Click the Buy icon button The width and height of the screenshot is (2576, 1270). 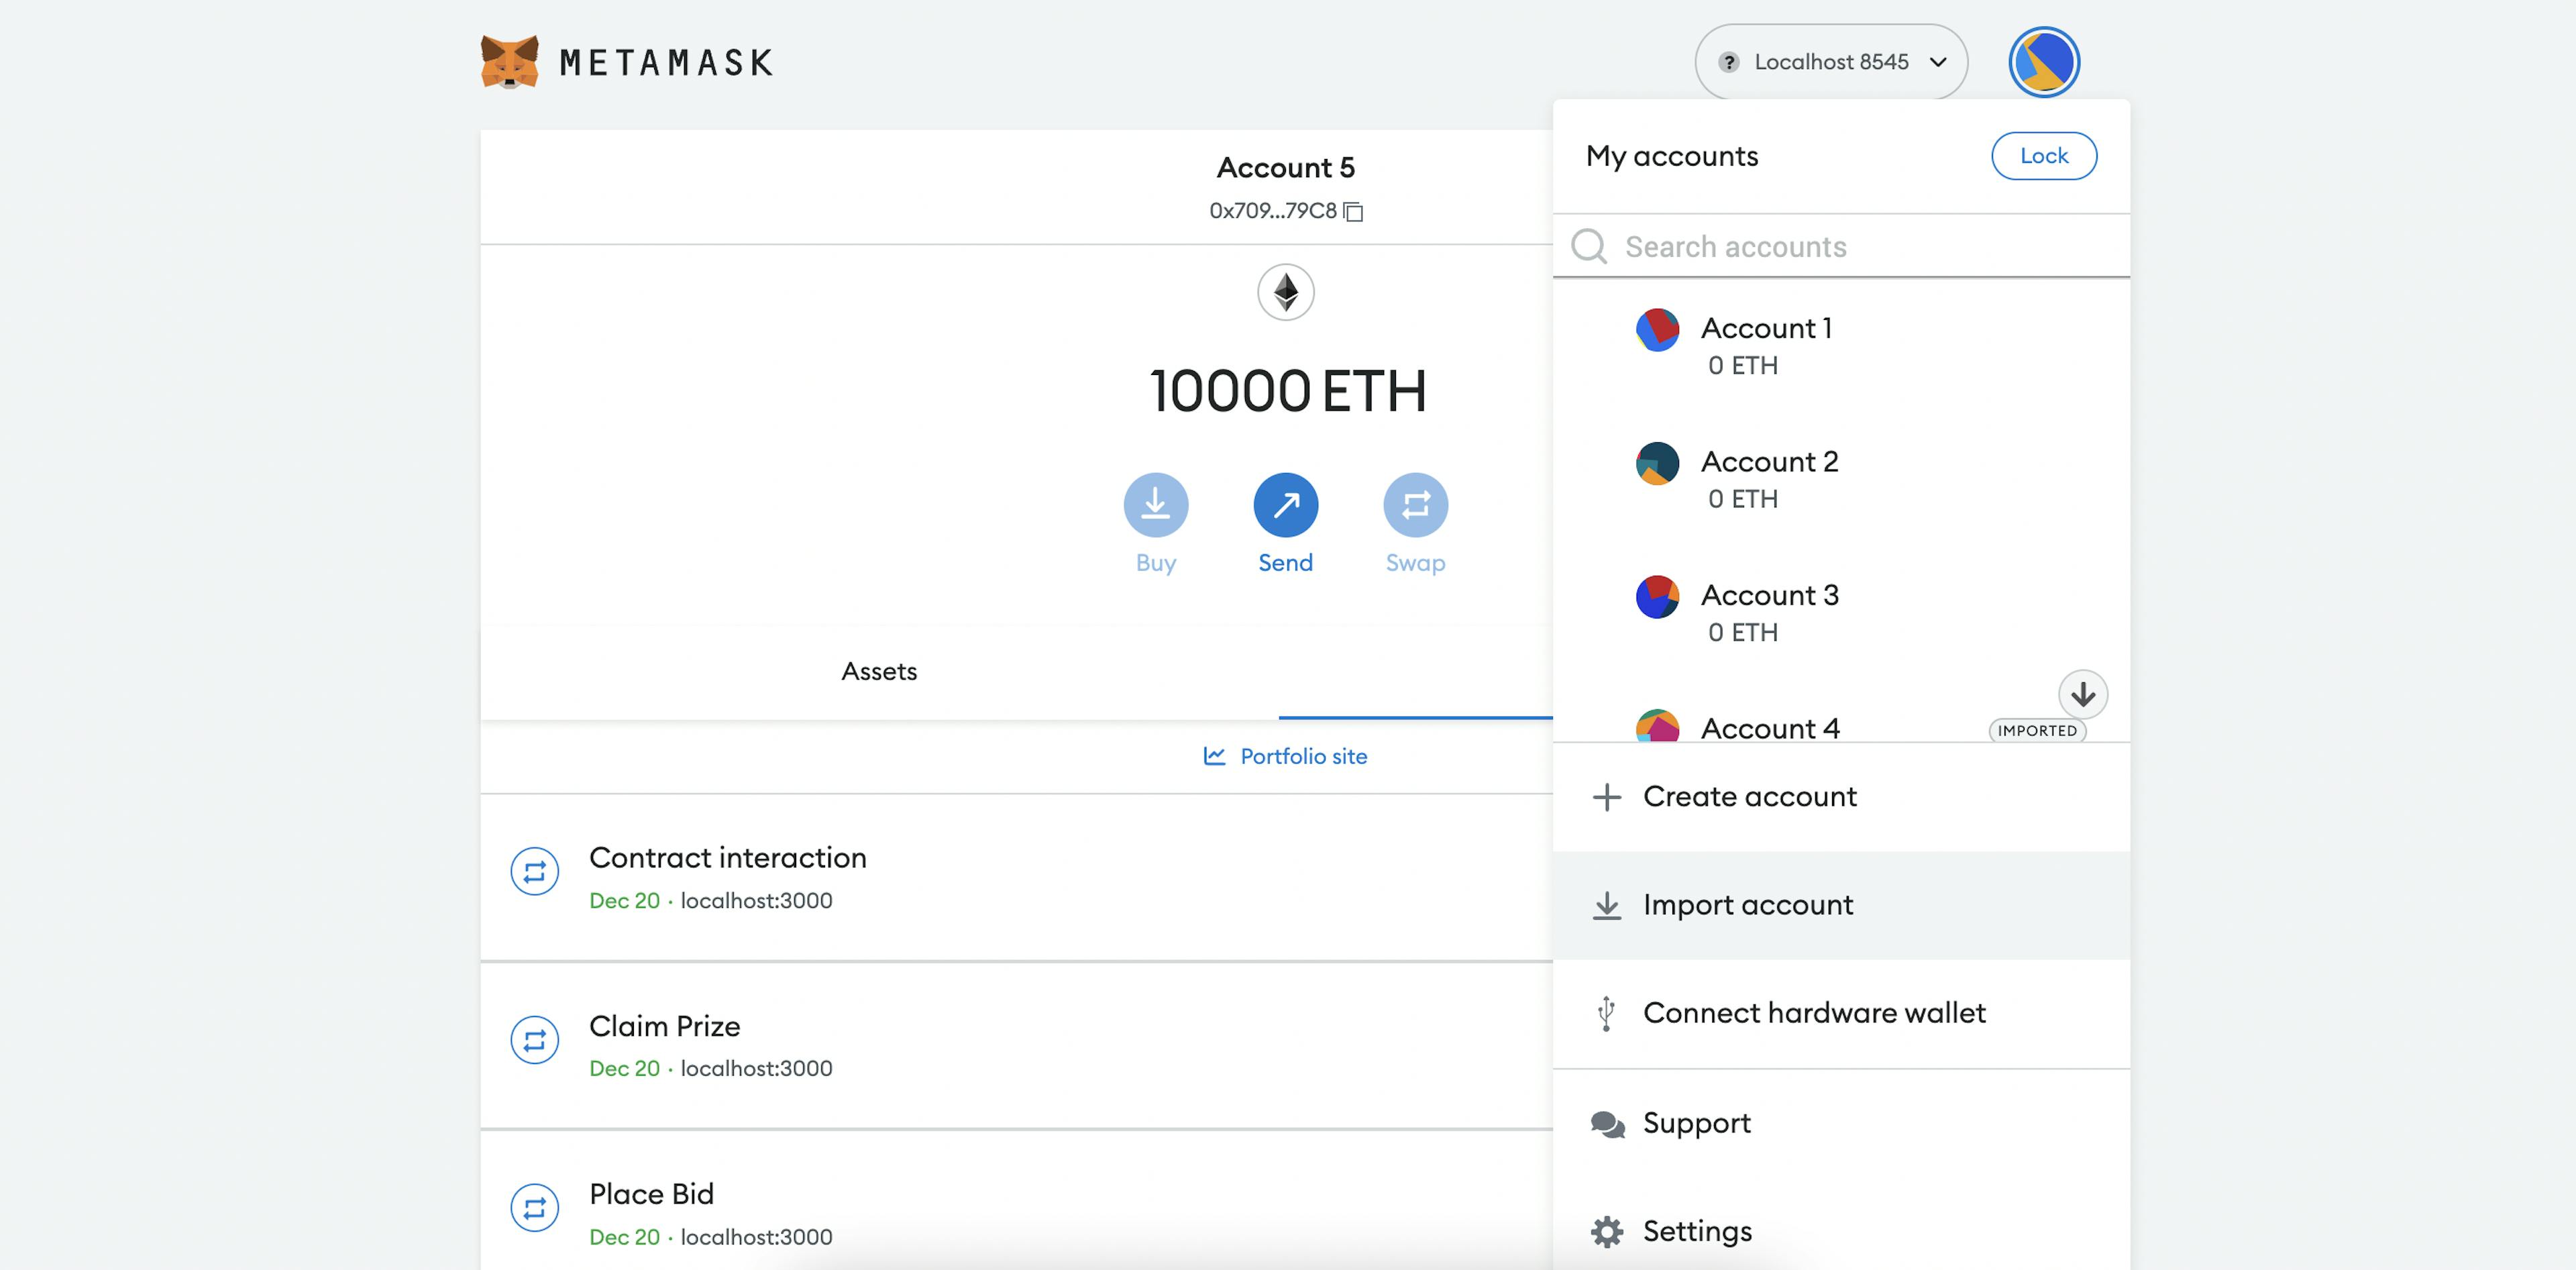(1155, 504)
